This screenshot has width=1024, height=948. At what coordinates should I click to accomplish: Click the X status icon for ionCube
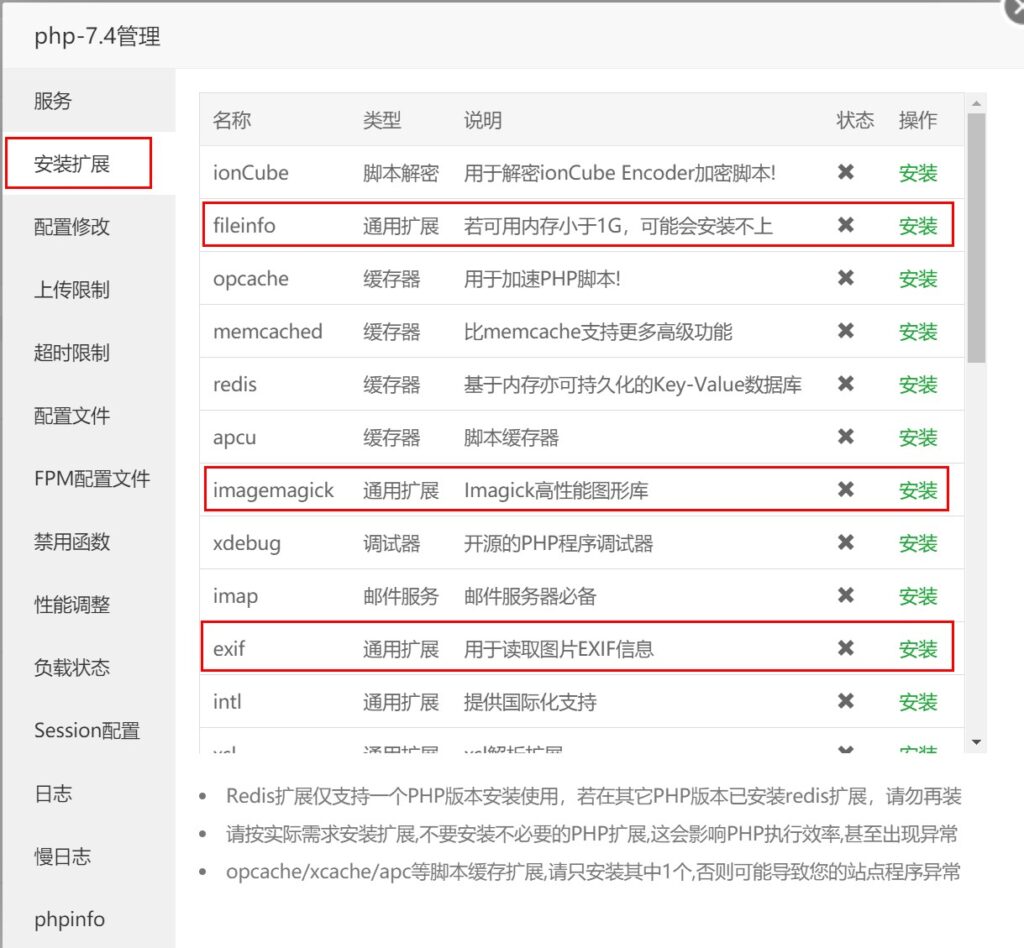[x=846, y=173]
